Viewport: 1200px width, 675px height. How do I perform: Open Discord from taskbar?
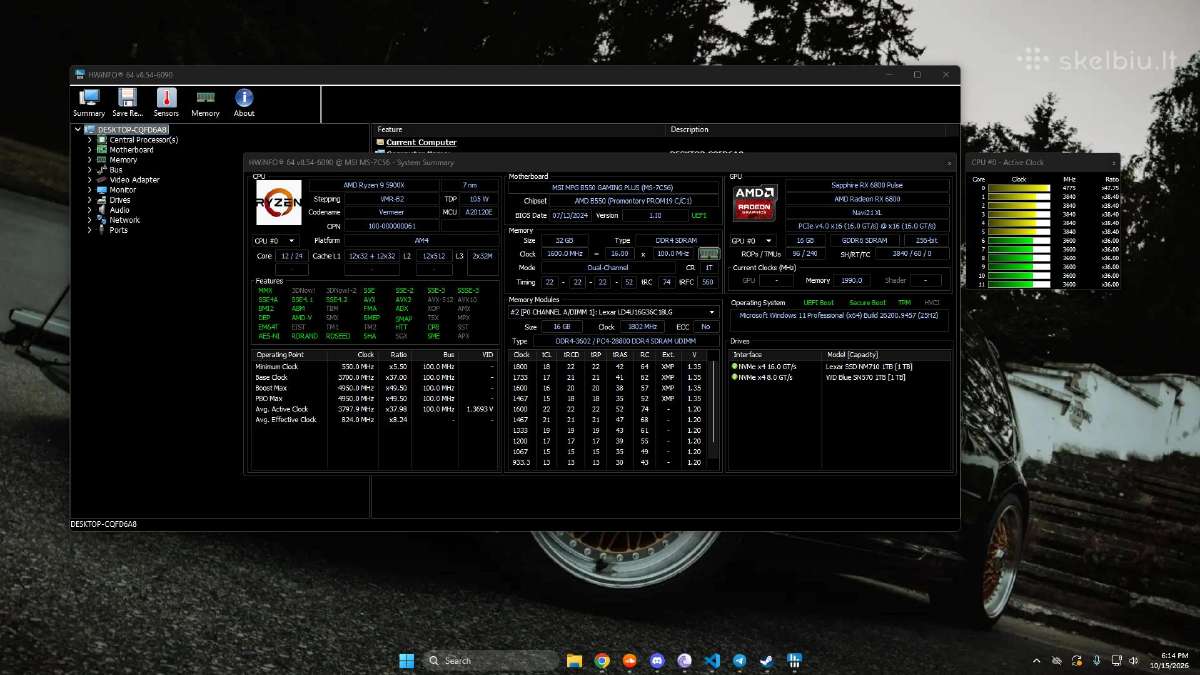pos(657,660)
